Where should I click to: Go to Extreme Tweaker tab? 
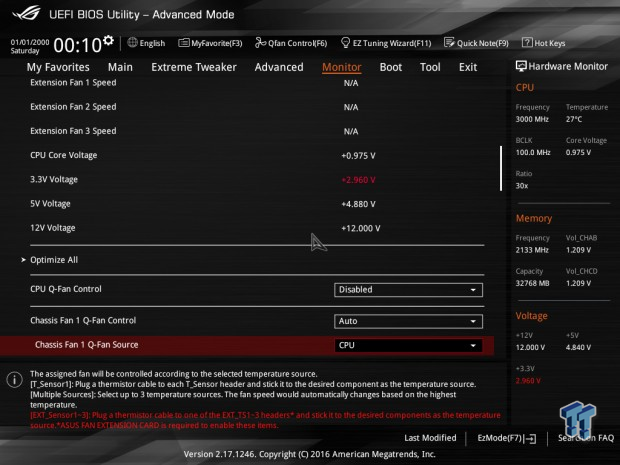pos(194,67)
